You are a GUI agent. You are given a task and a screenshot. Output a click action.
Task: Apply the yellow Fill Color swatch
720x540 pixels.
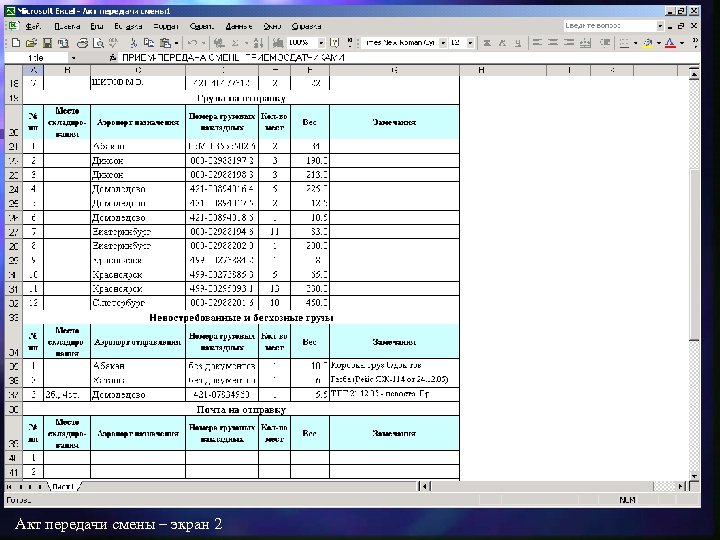click(x=648, y=43)
